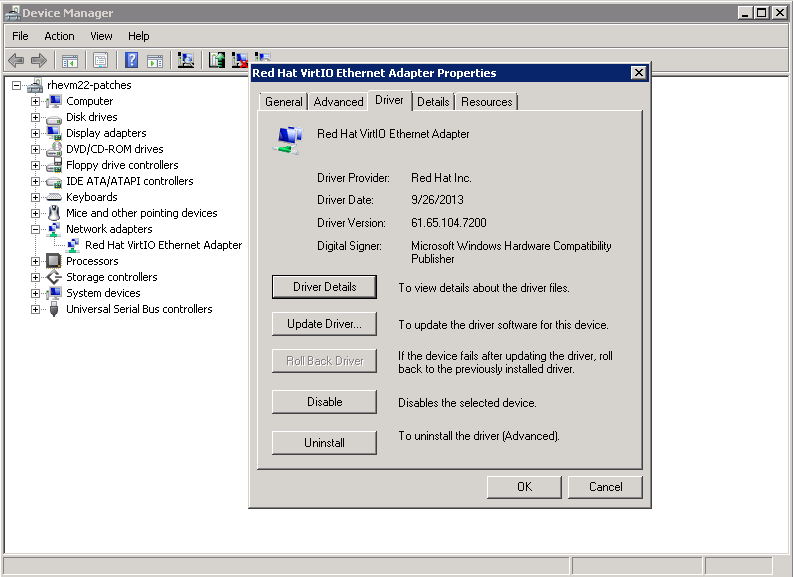The height and width of the screenshot is (577, 793).
Task: Switch to the General tab
Action: (x=284, y=102)
